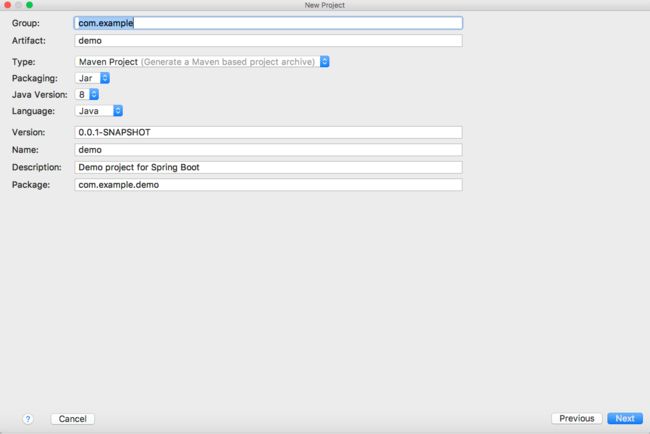Click the New Project window title

(x=325, y=5)
